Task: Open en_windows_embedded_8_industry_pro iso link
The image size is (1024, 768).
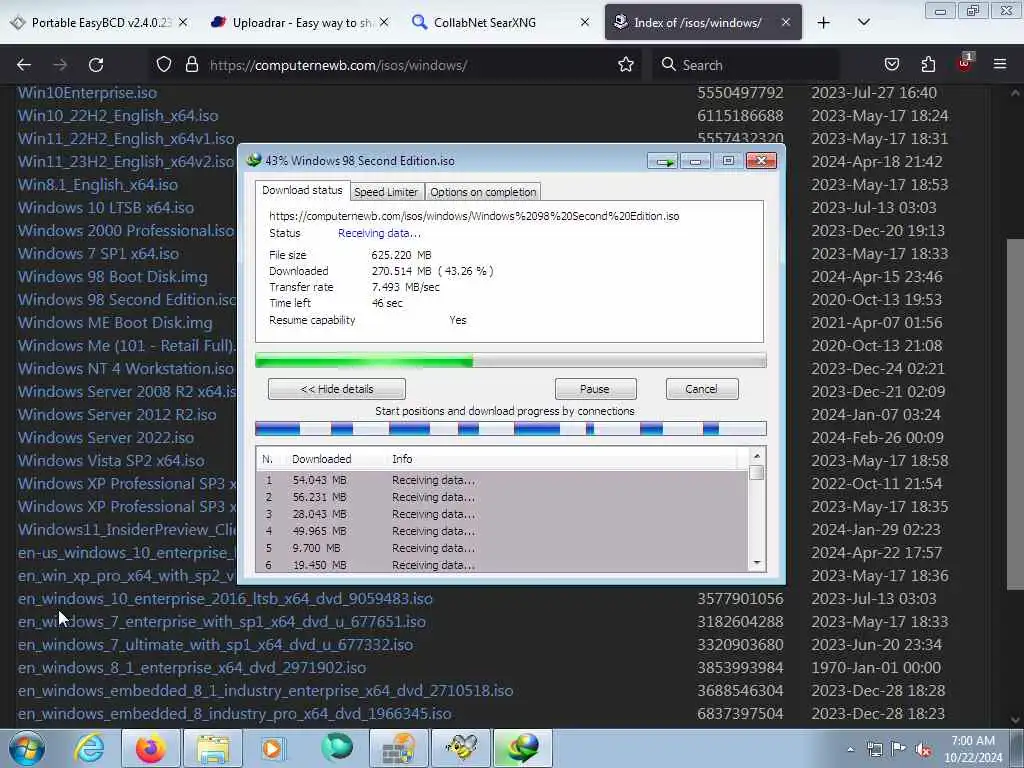Action: [x=234, y=714]
